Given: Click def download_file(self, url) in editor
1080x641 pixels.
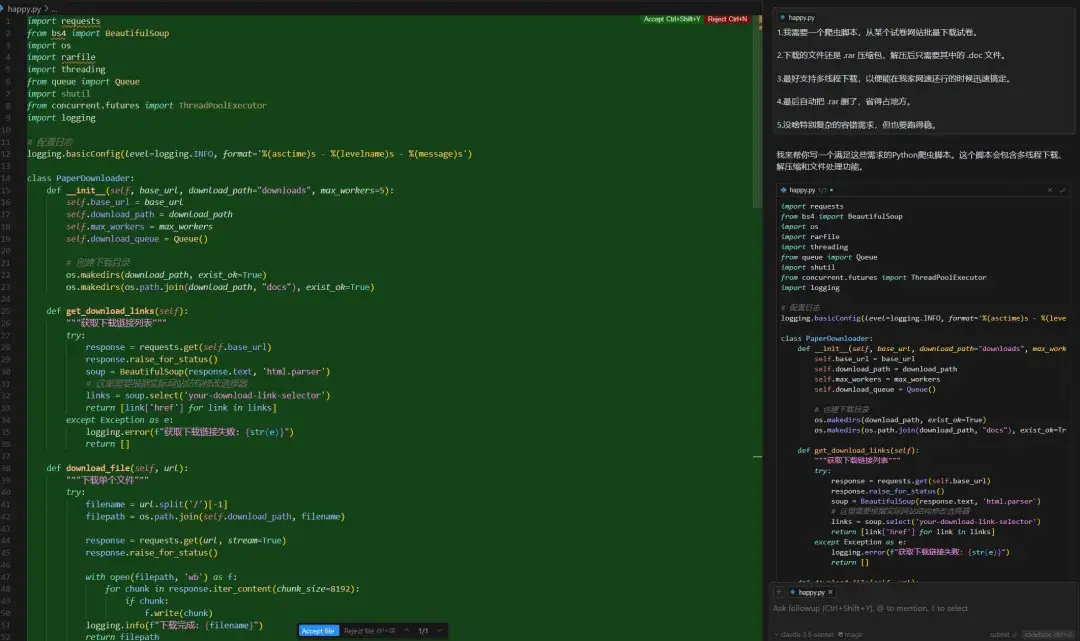Looking at the screenshot, I should click(x=117, y=468).
